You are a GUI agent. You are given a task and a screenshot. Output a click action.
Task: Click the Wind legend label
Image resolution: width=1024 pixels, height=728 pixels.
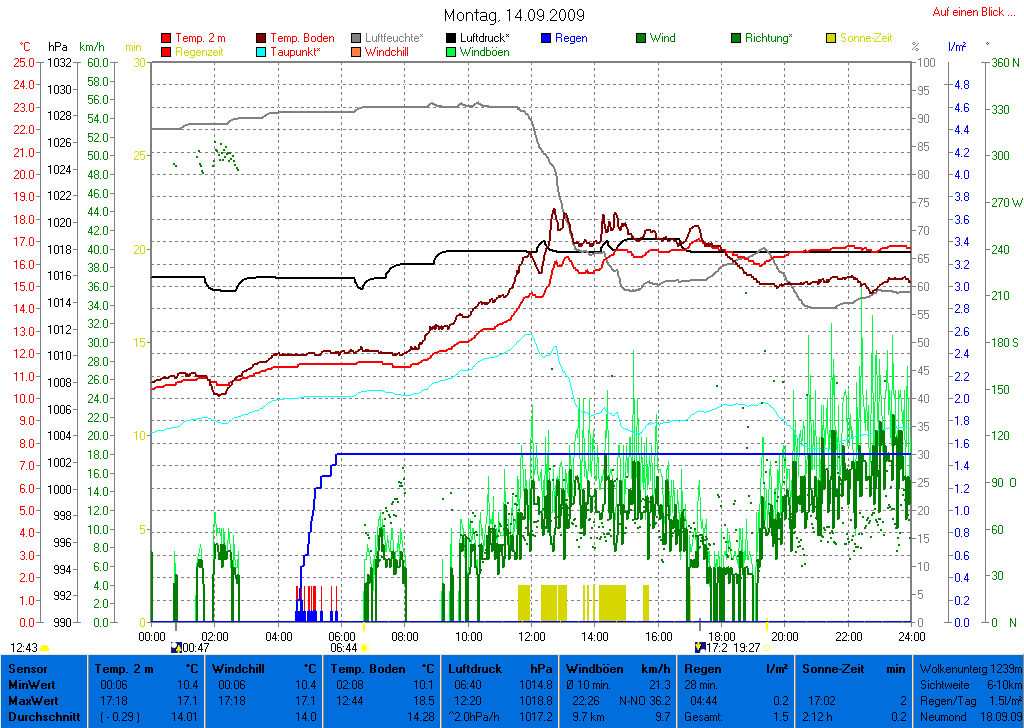pos(662,39)
